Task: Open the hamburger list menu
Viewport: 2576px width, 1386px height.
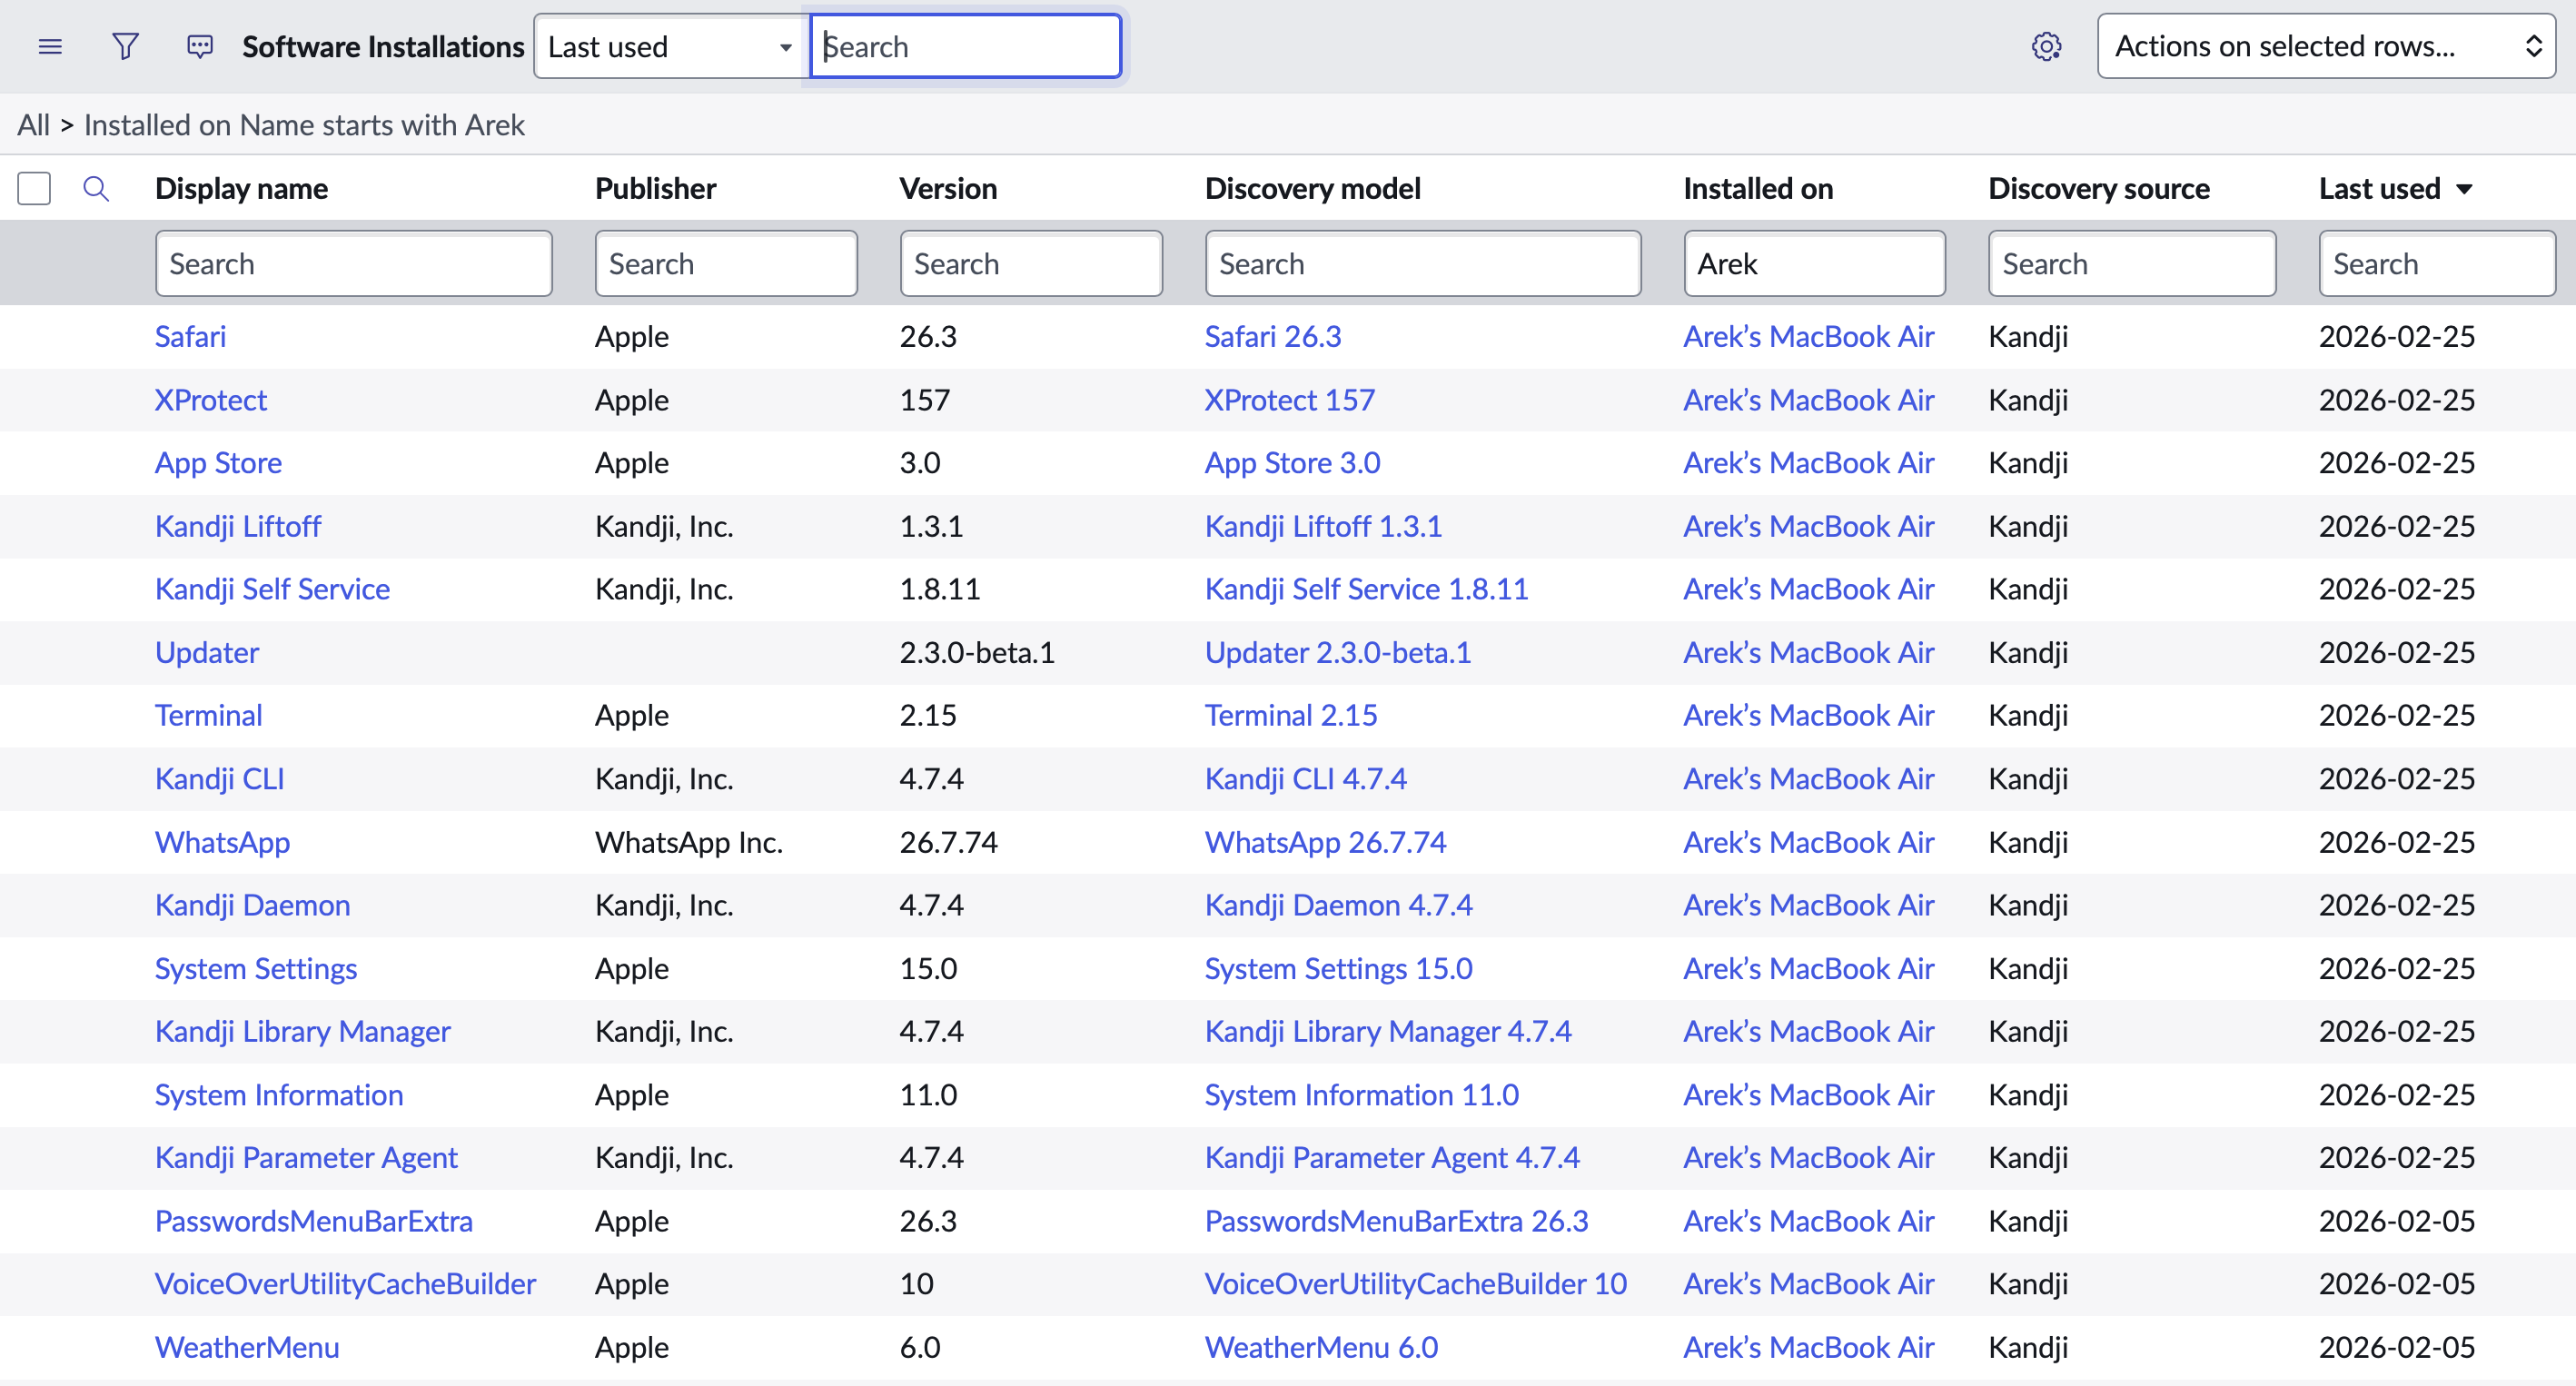Action: (x=50, y=47)
